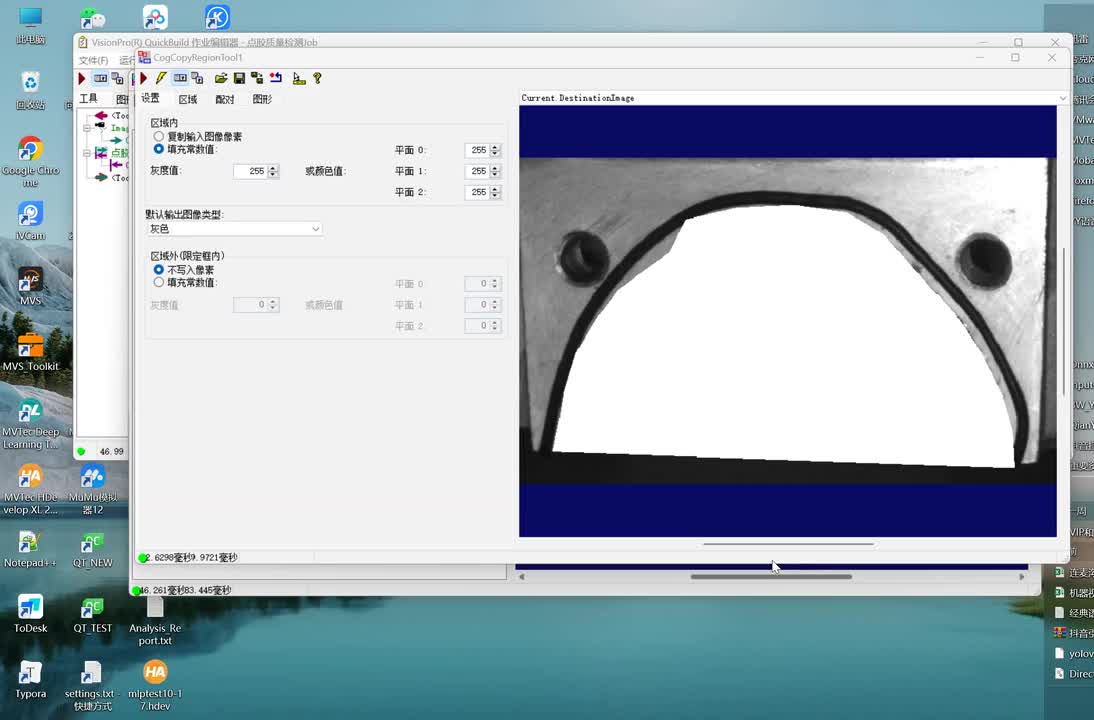Screen dimensions: 1094x720
Task: Open floating display icon in QuickBuild toolbar
Action: coord(117,79)
